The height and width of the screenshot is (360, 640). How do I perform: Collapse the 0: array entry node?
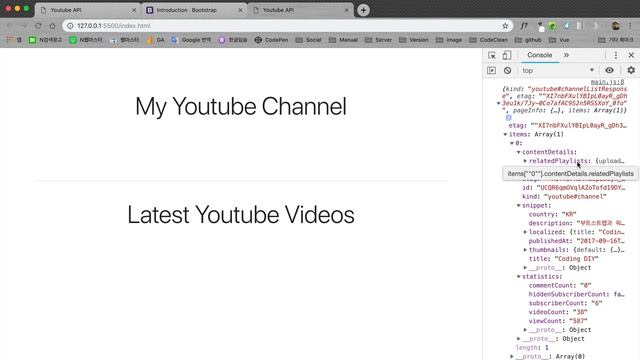512,143
